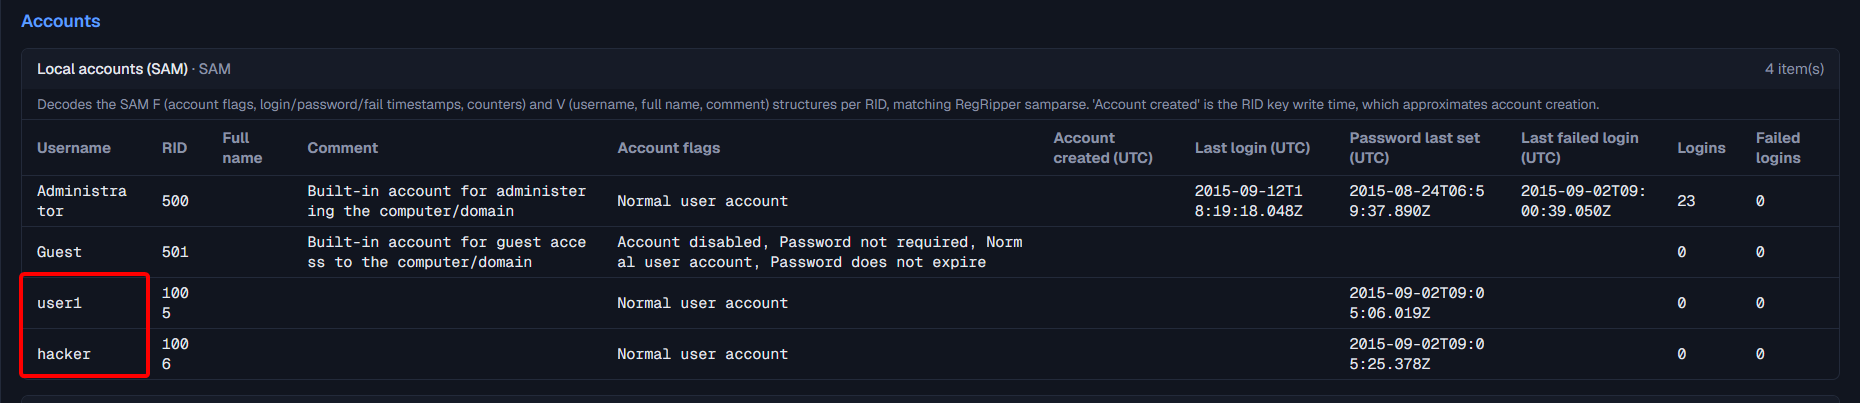This screenshot has height=403, width=1860.
Task: Select the user1 username cell
Action: [59, 303]
